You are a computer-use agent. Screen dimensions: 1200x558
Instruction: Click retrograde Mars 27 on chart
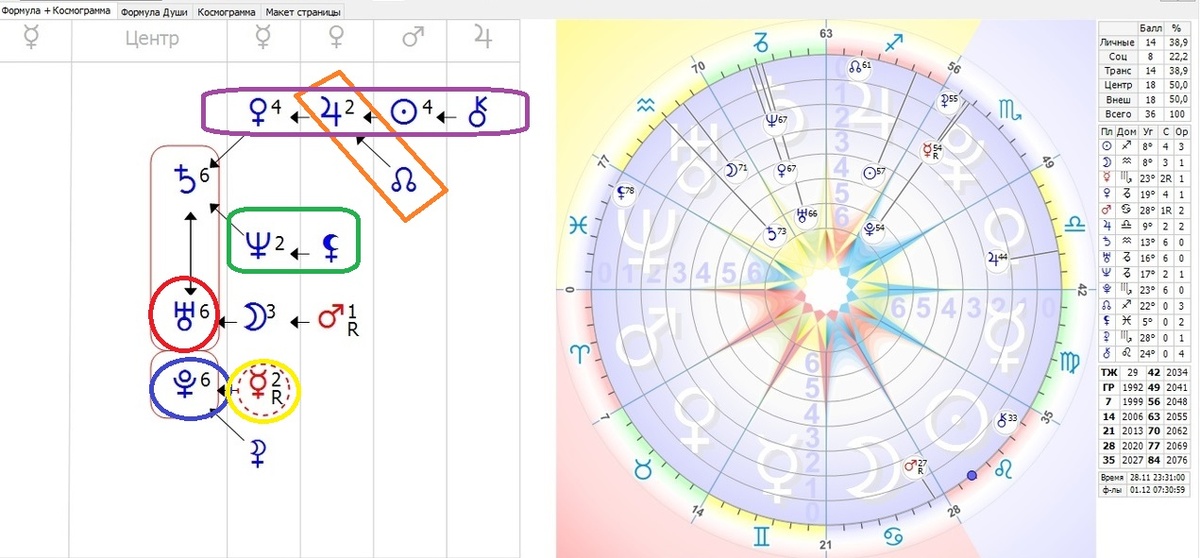[x=915, y=466]
